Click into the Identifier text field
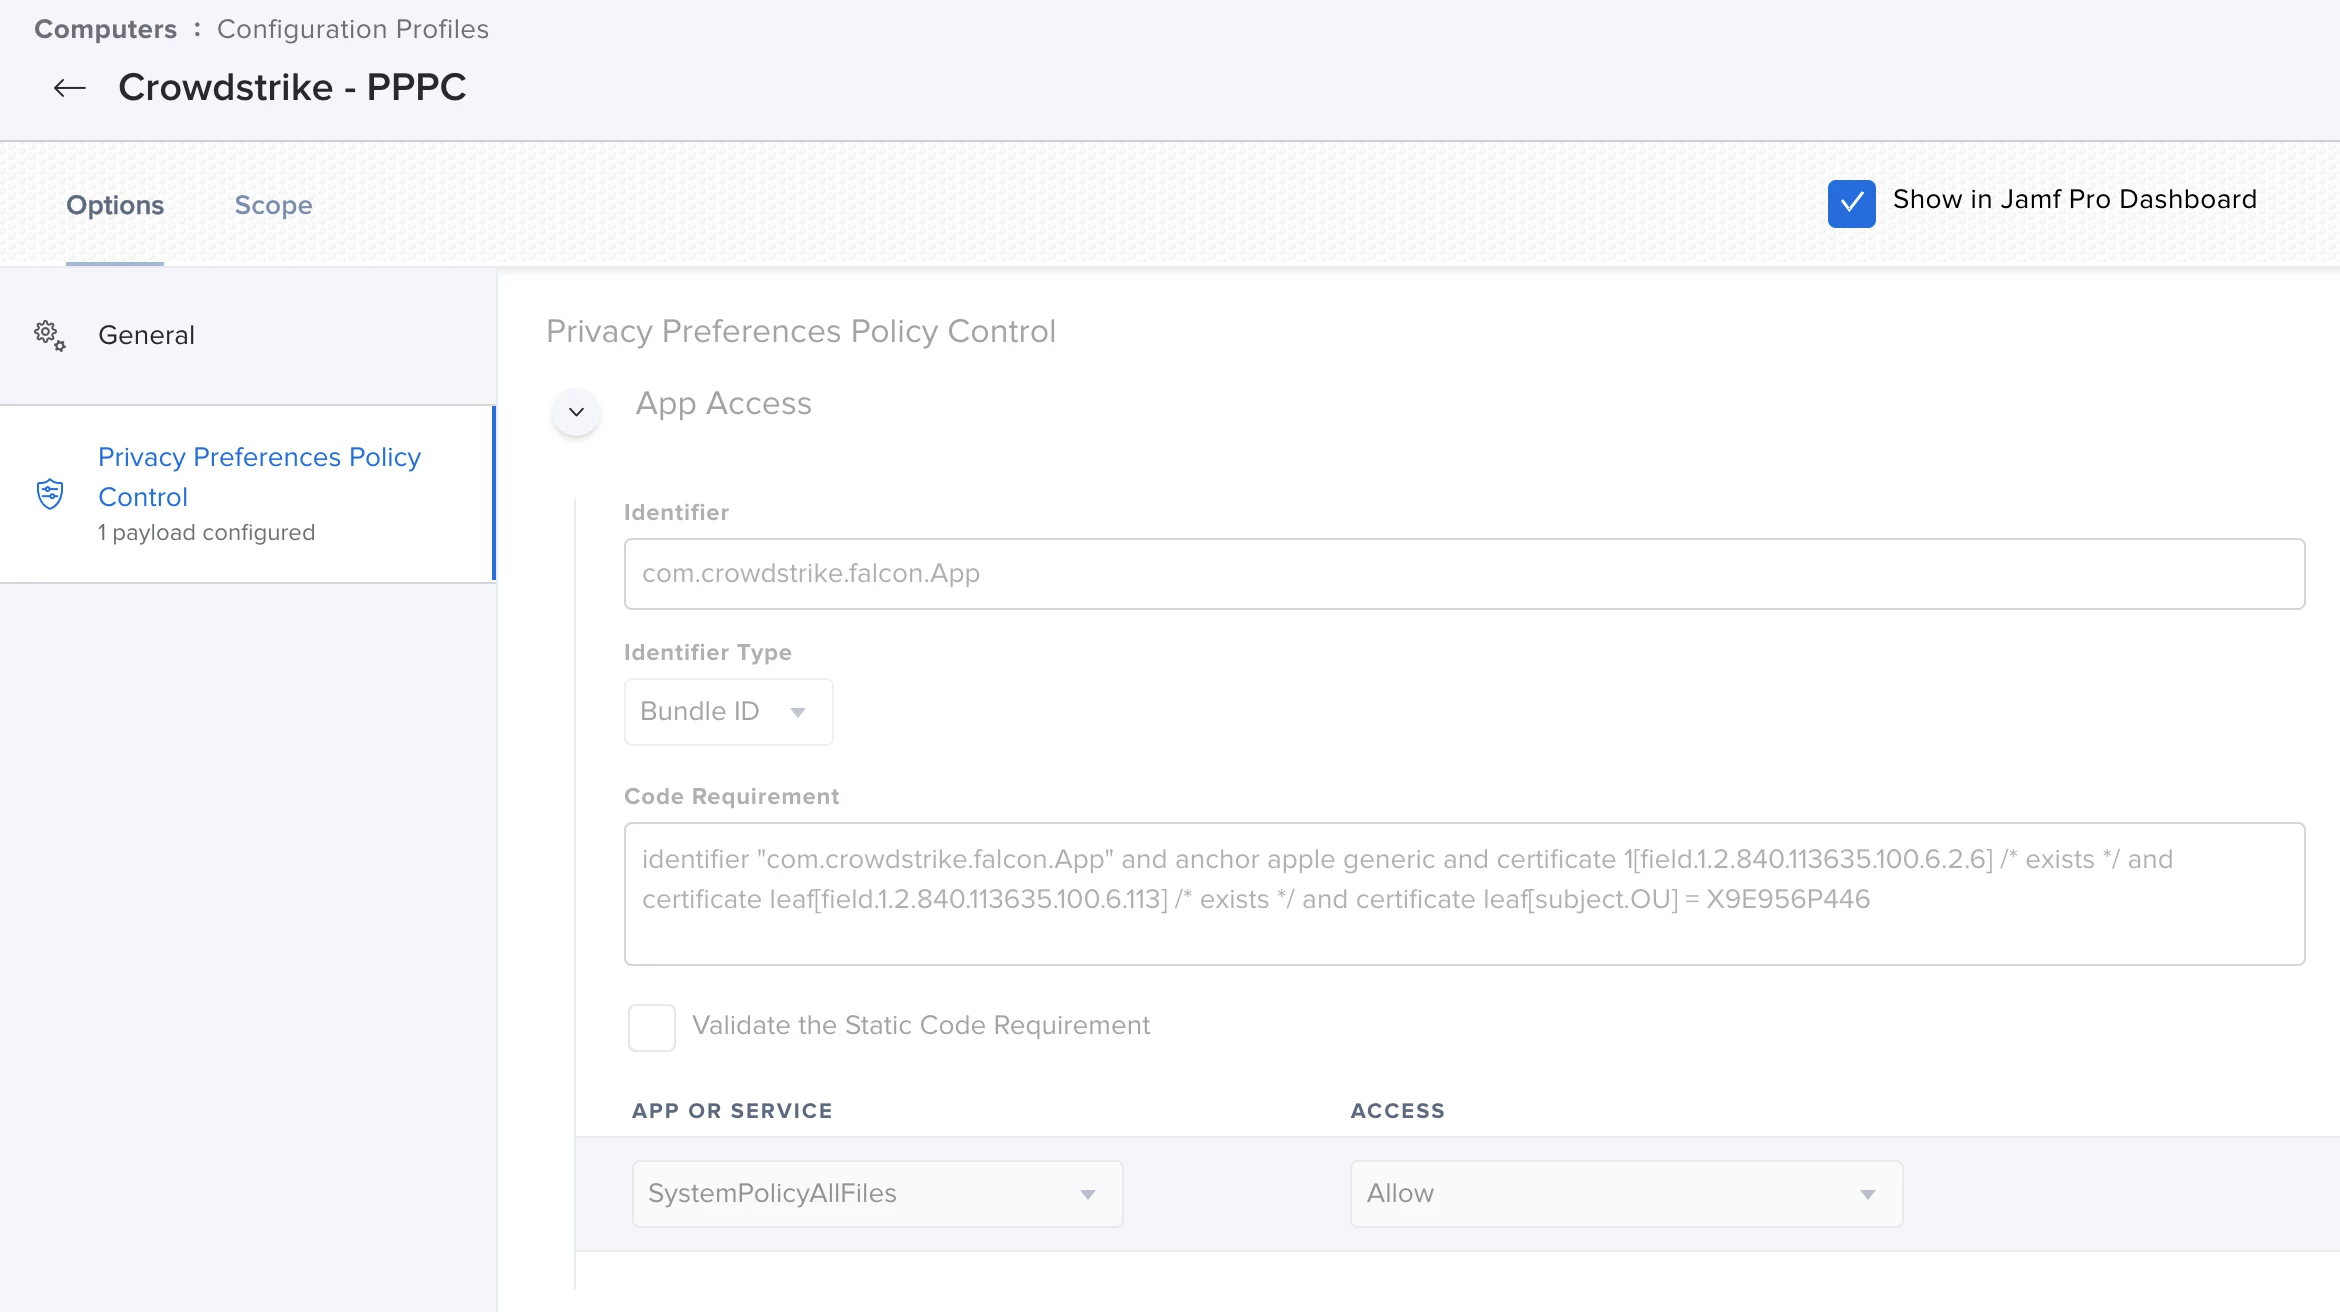The height and width of the screenshot is (1312, 2340). point(1463,574)
